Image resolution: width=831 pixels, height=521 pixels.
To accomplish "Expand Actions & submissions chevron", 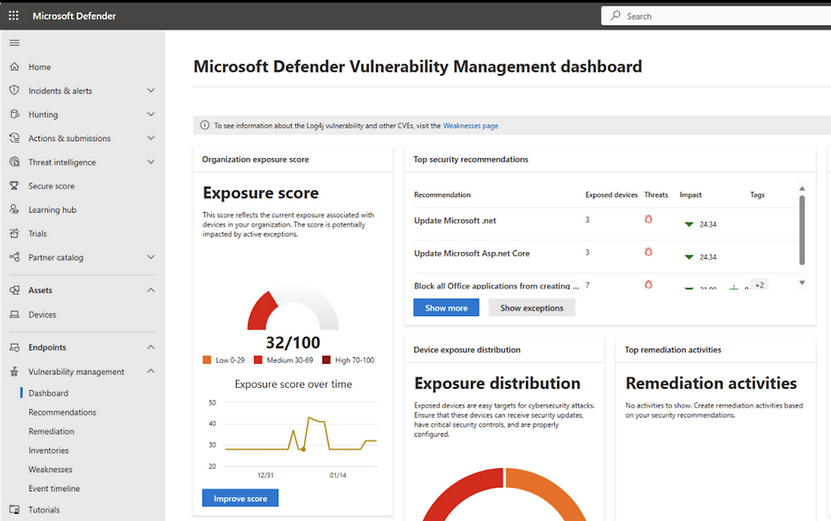I will (151, 138).
